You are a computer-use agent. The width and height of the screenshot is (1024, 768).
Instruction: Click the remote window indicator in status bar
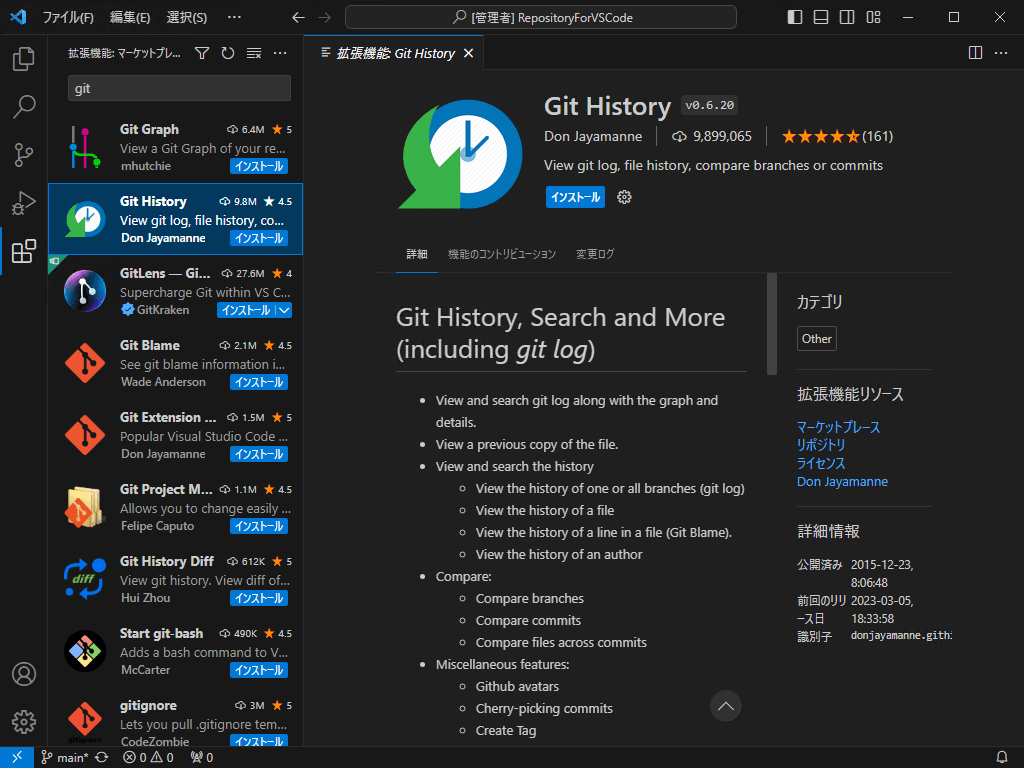17,757
